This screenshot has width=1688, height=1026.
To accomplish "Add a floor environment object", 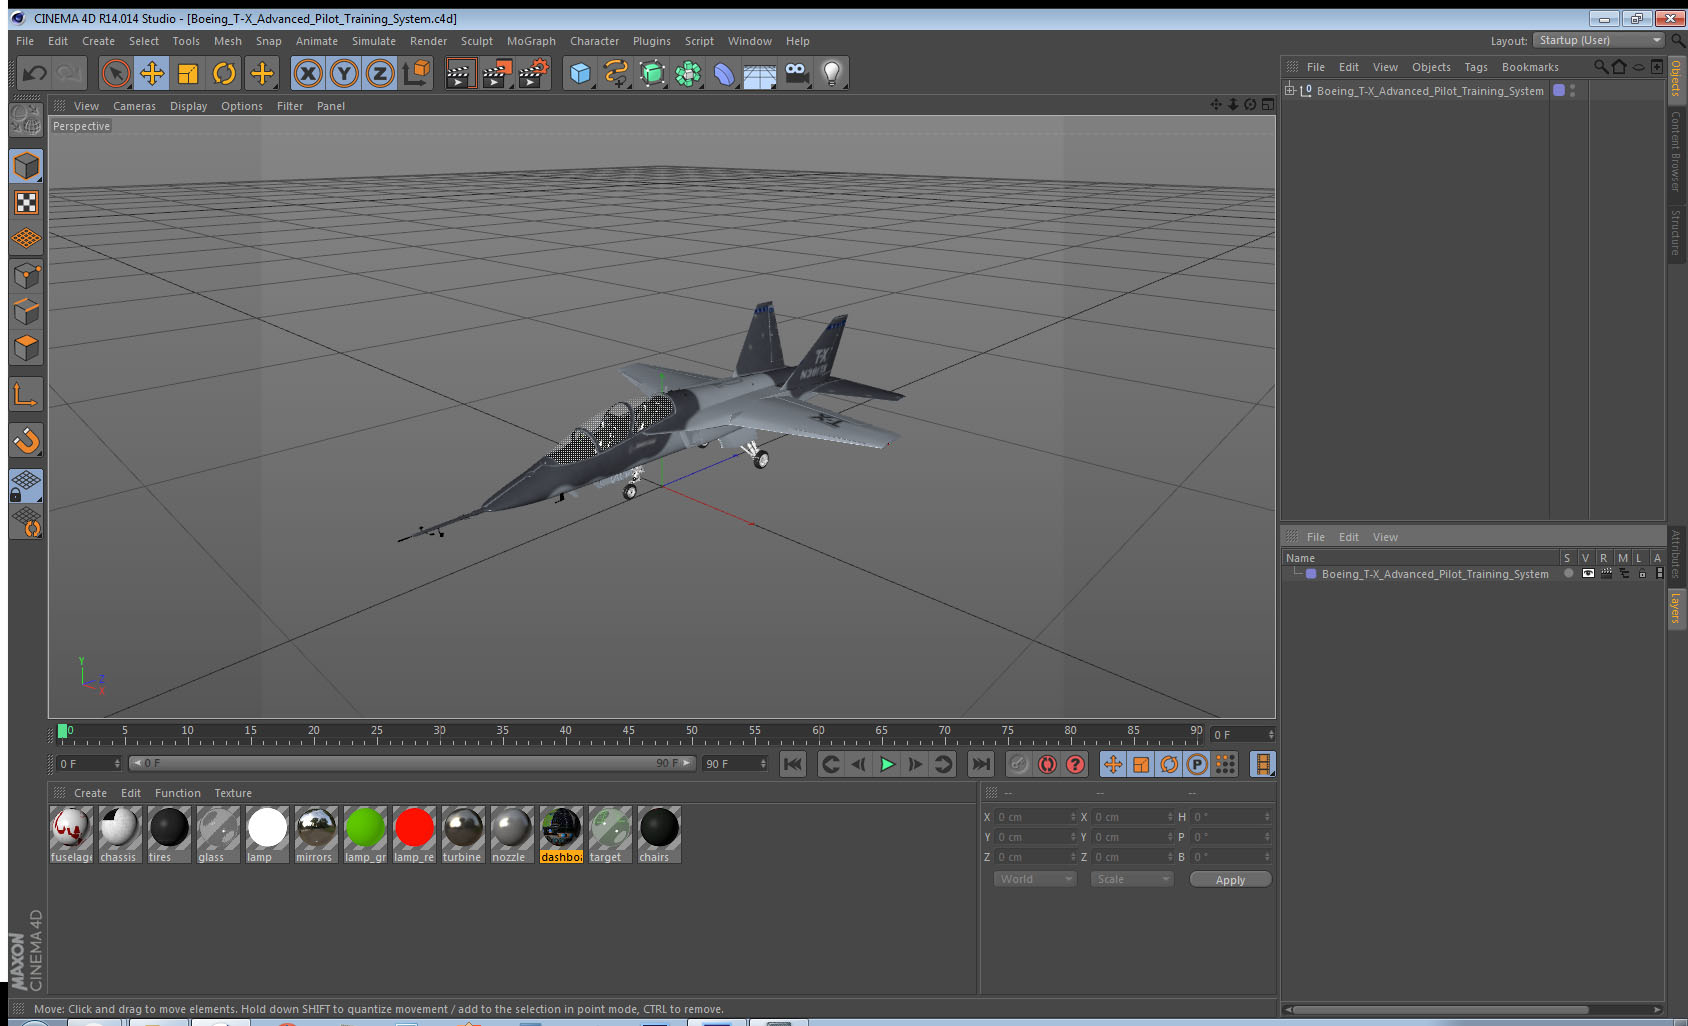I will point(760,75).
